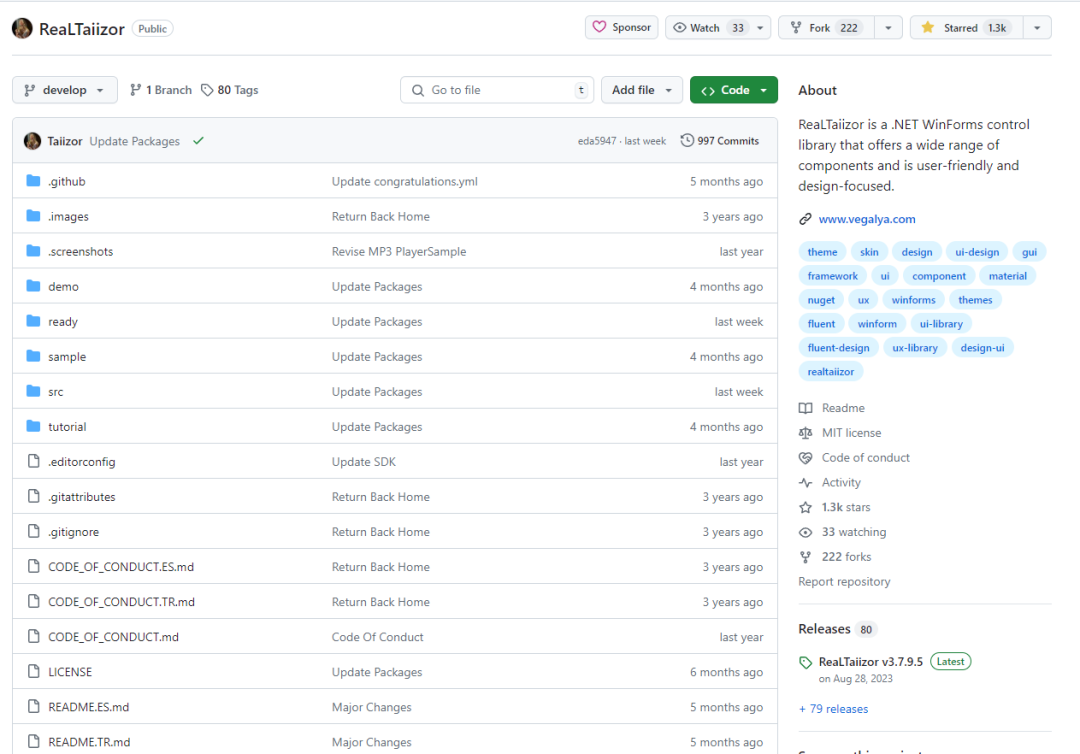Select the fluent-design topic tag

point(839,348)
